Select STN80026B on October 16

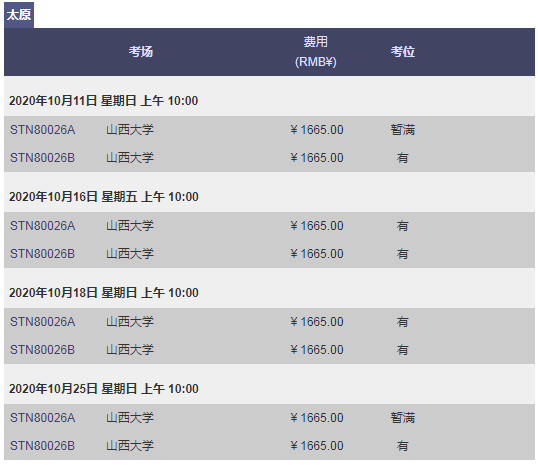(43, 254)
